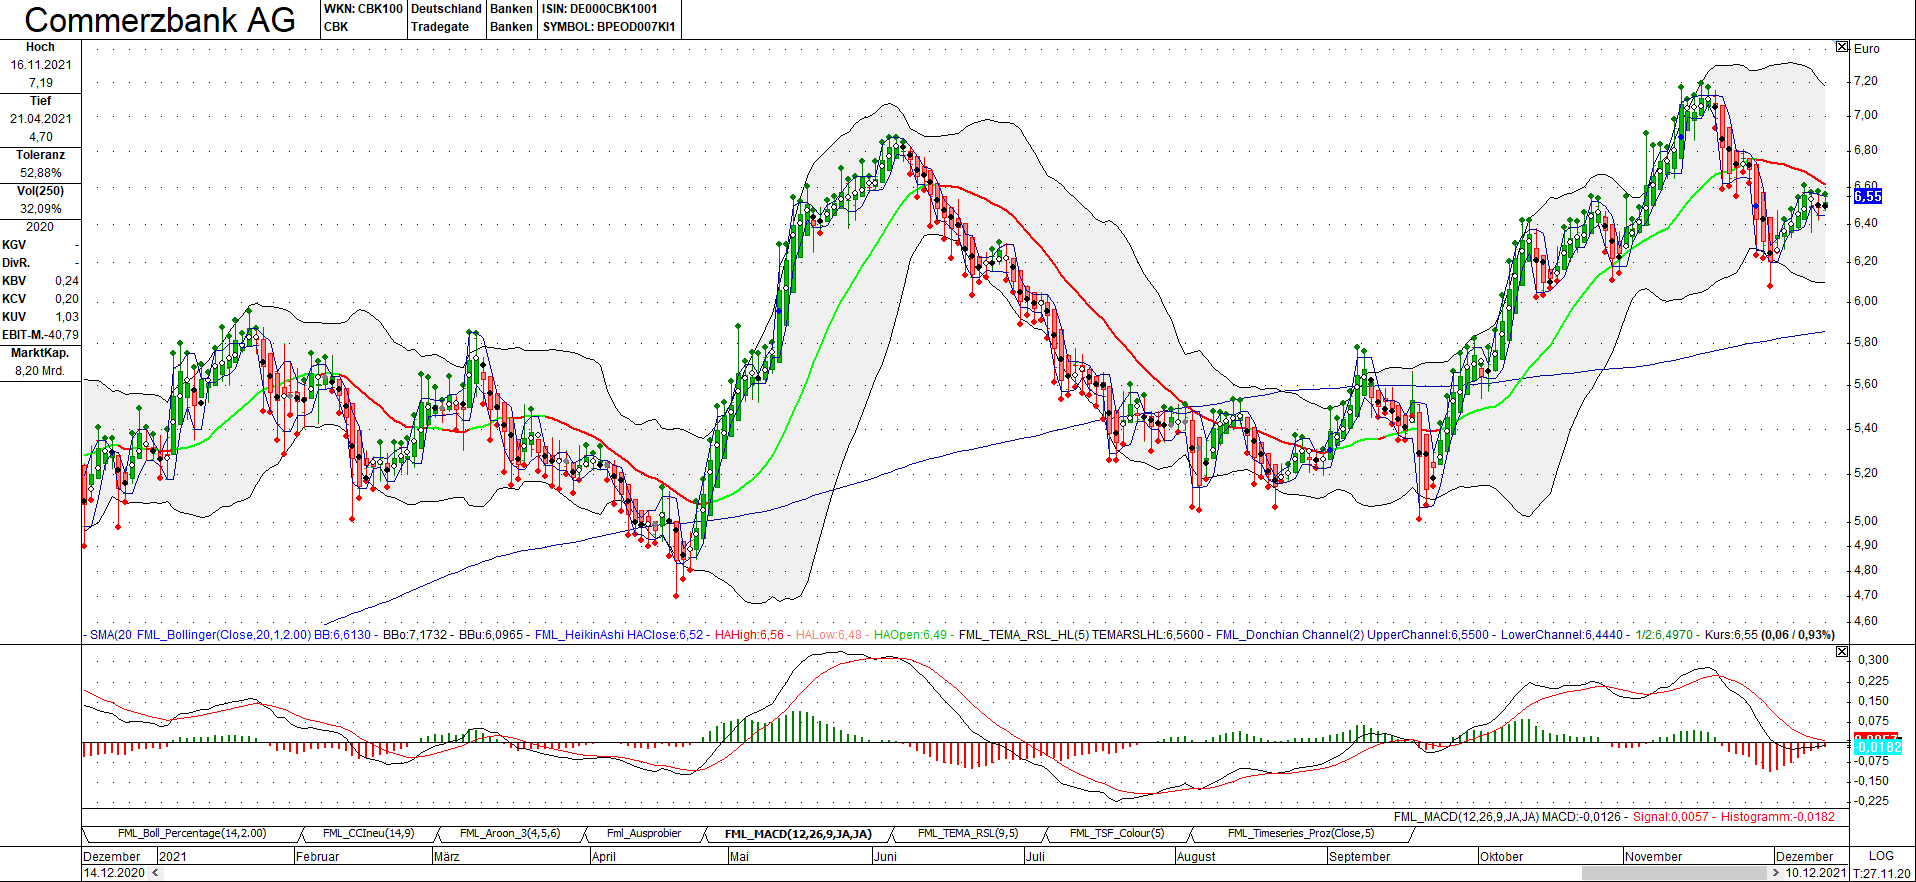This screenshot has width=1916, height=882.
Task: Select the FML_Timeseries_Proz(Close,5) tab
Action: 1301,833
